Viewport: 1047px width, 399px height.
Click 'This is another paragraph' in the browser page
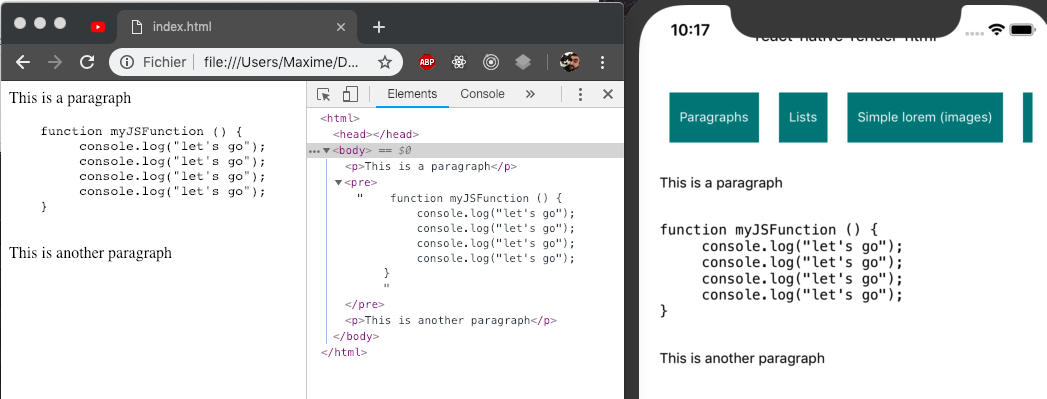point(90,253)
